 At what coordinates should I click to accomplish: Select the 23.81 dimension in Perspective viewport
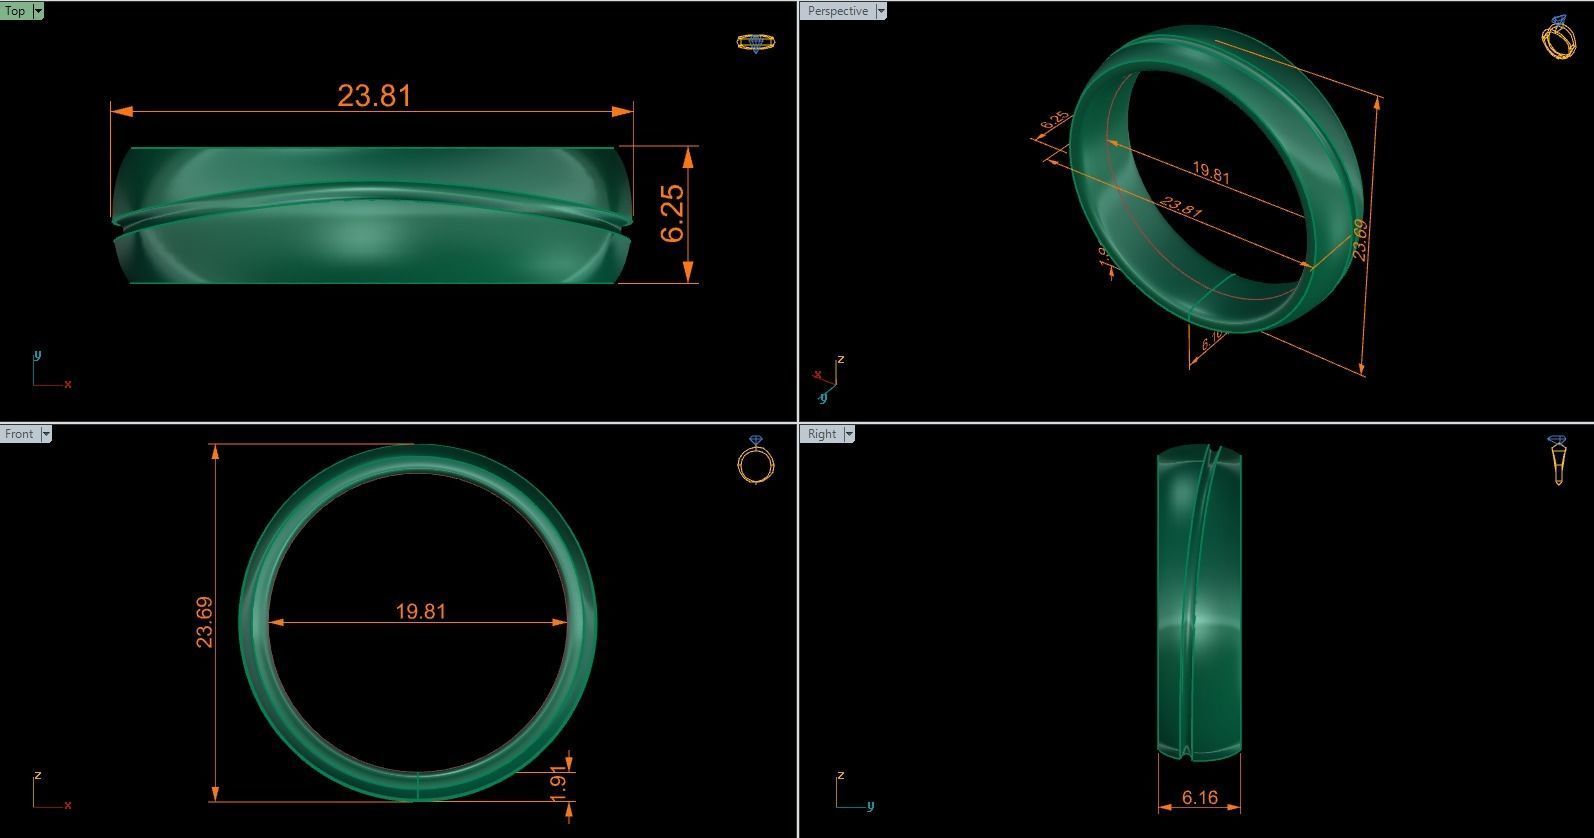[1181, 207]
